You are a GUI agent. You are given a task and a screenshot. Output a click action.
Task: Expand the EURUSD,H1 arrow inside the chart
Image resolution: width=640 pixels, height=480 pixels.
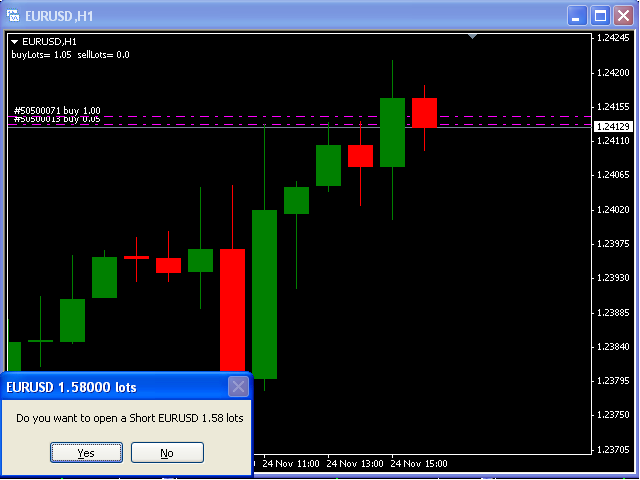pyautogui.click(x=15, y=41)
